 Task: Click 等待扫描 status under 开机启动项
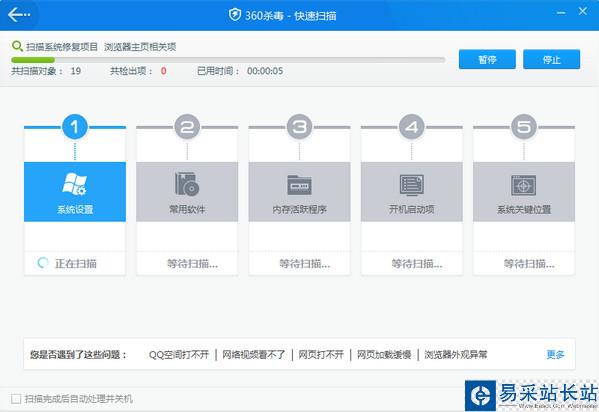tap(417, 263)
